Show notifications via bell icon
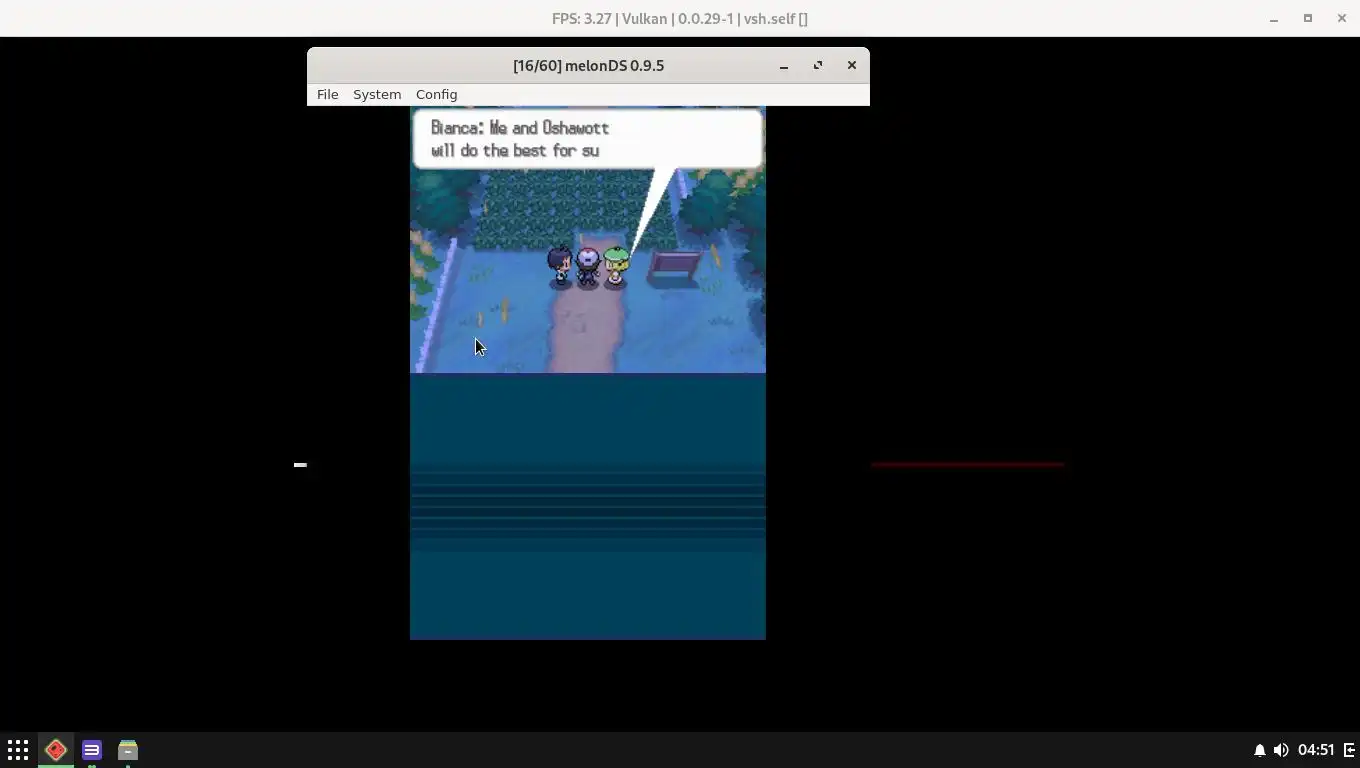This screenshot has width=1360, height=768. 1260,750
